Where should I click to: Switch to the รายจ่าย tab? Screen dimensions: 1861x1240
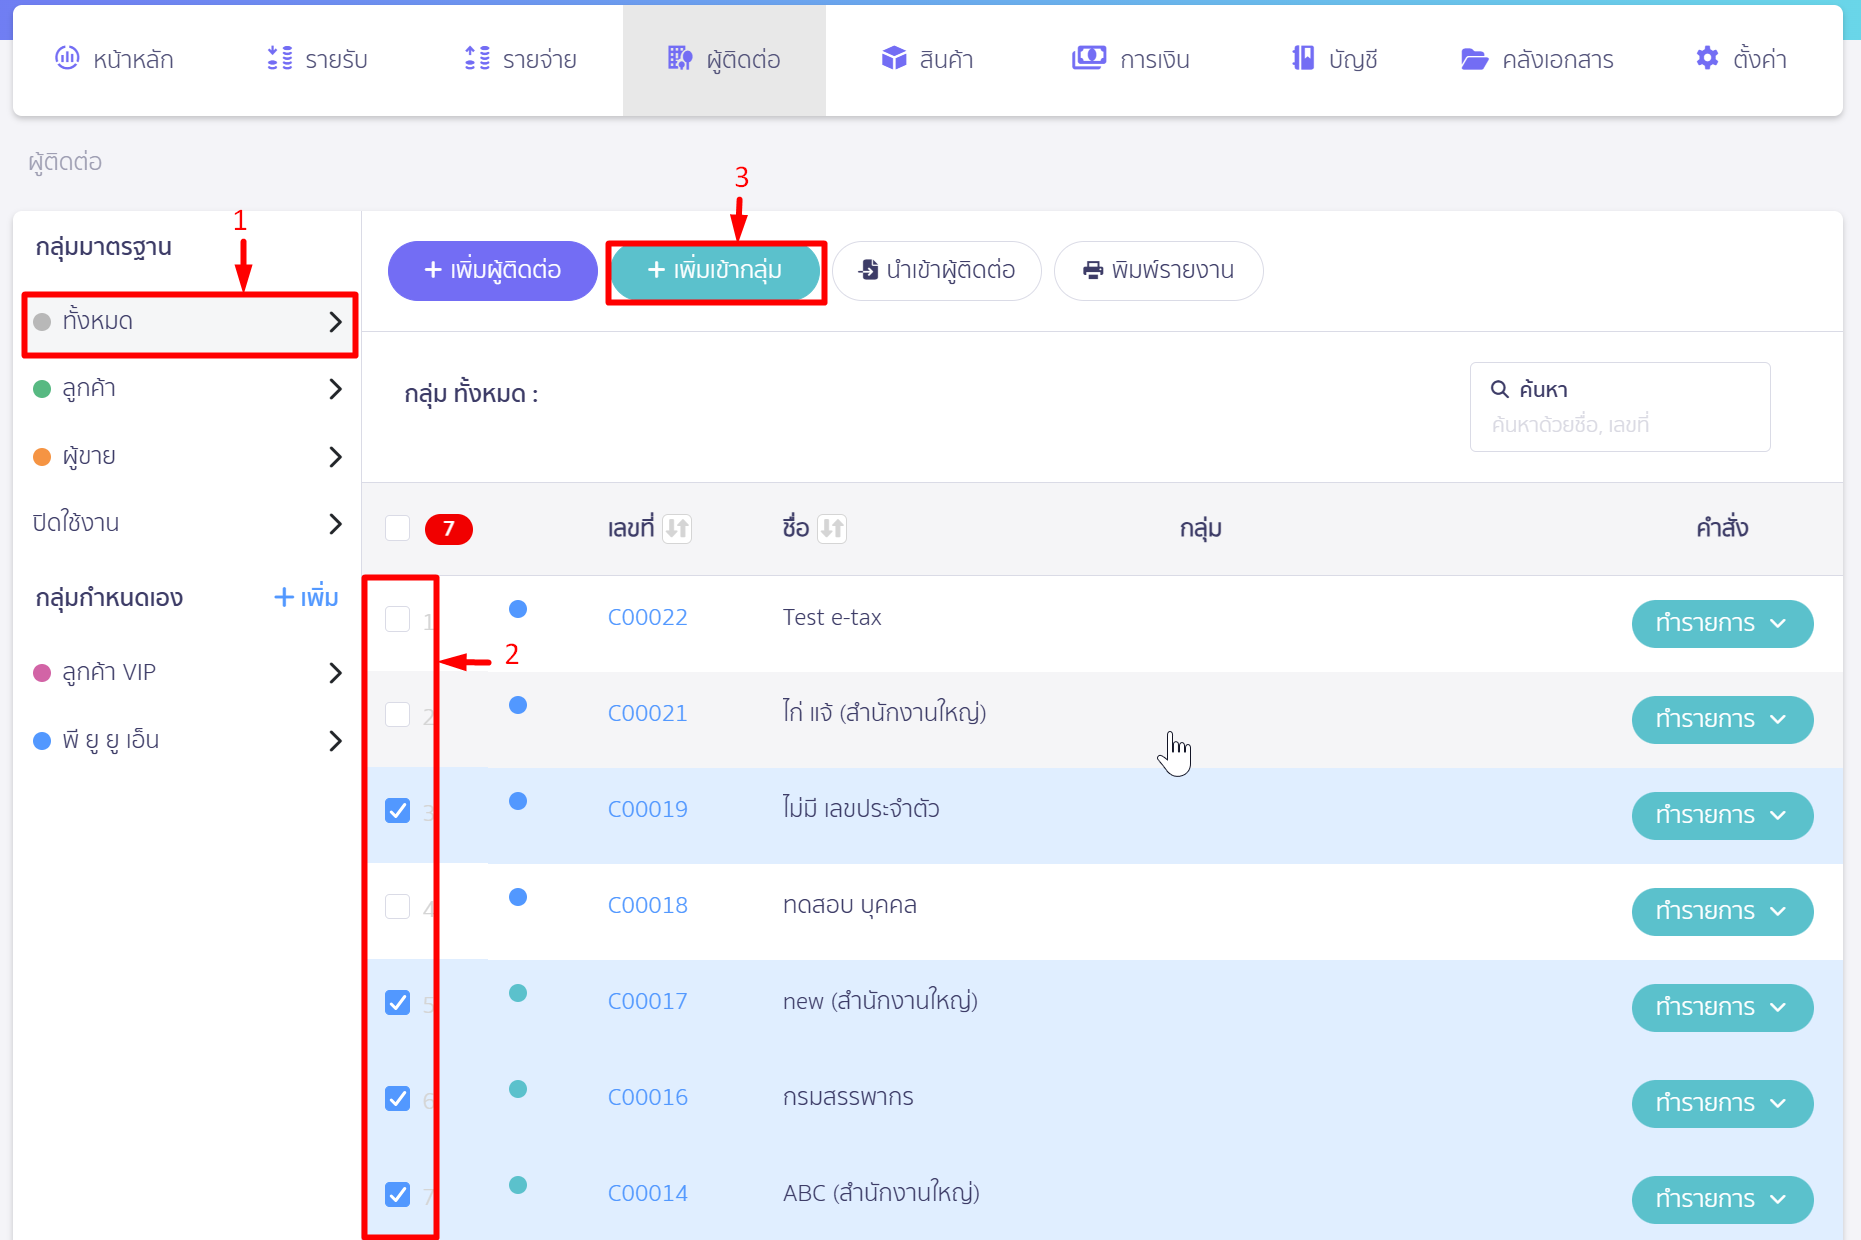[521, 59]
